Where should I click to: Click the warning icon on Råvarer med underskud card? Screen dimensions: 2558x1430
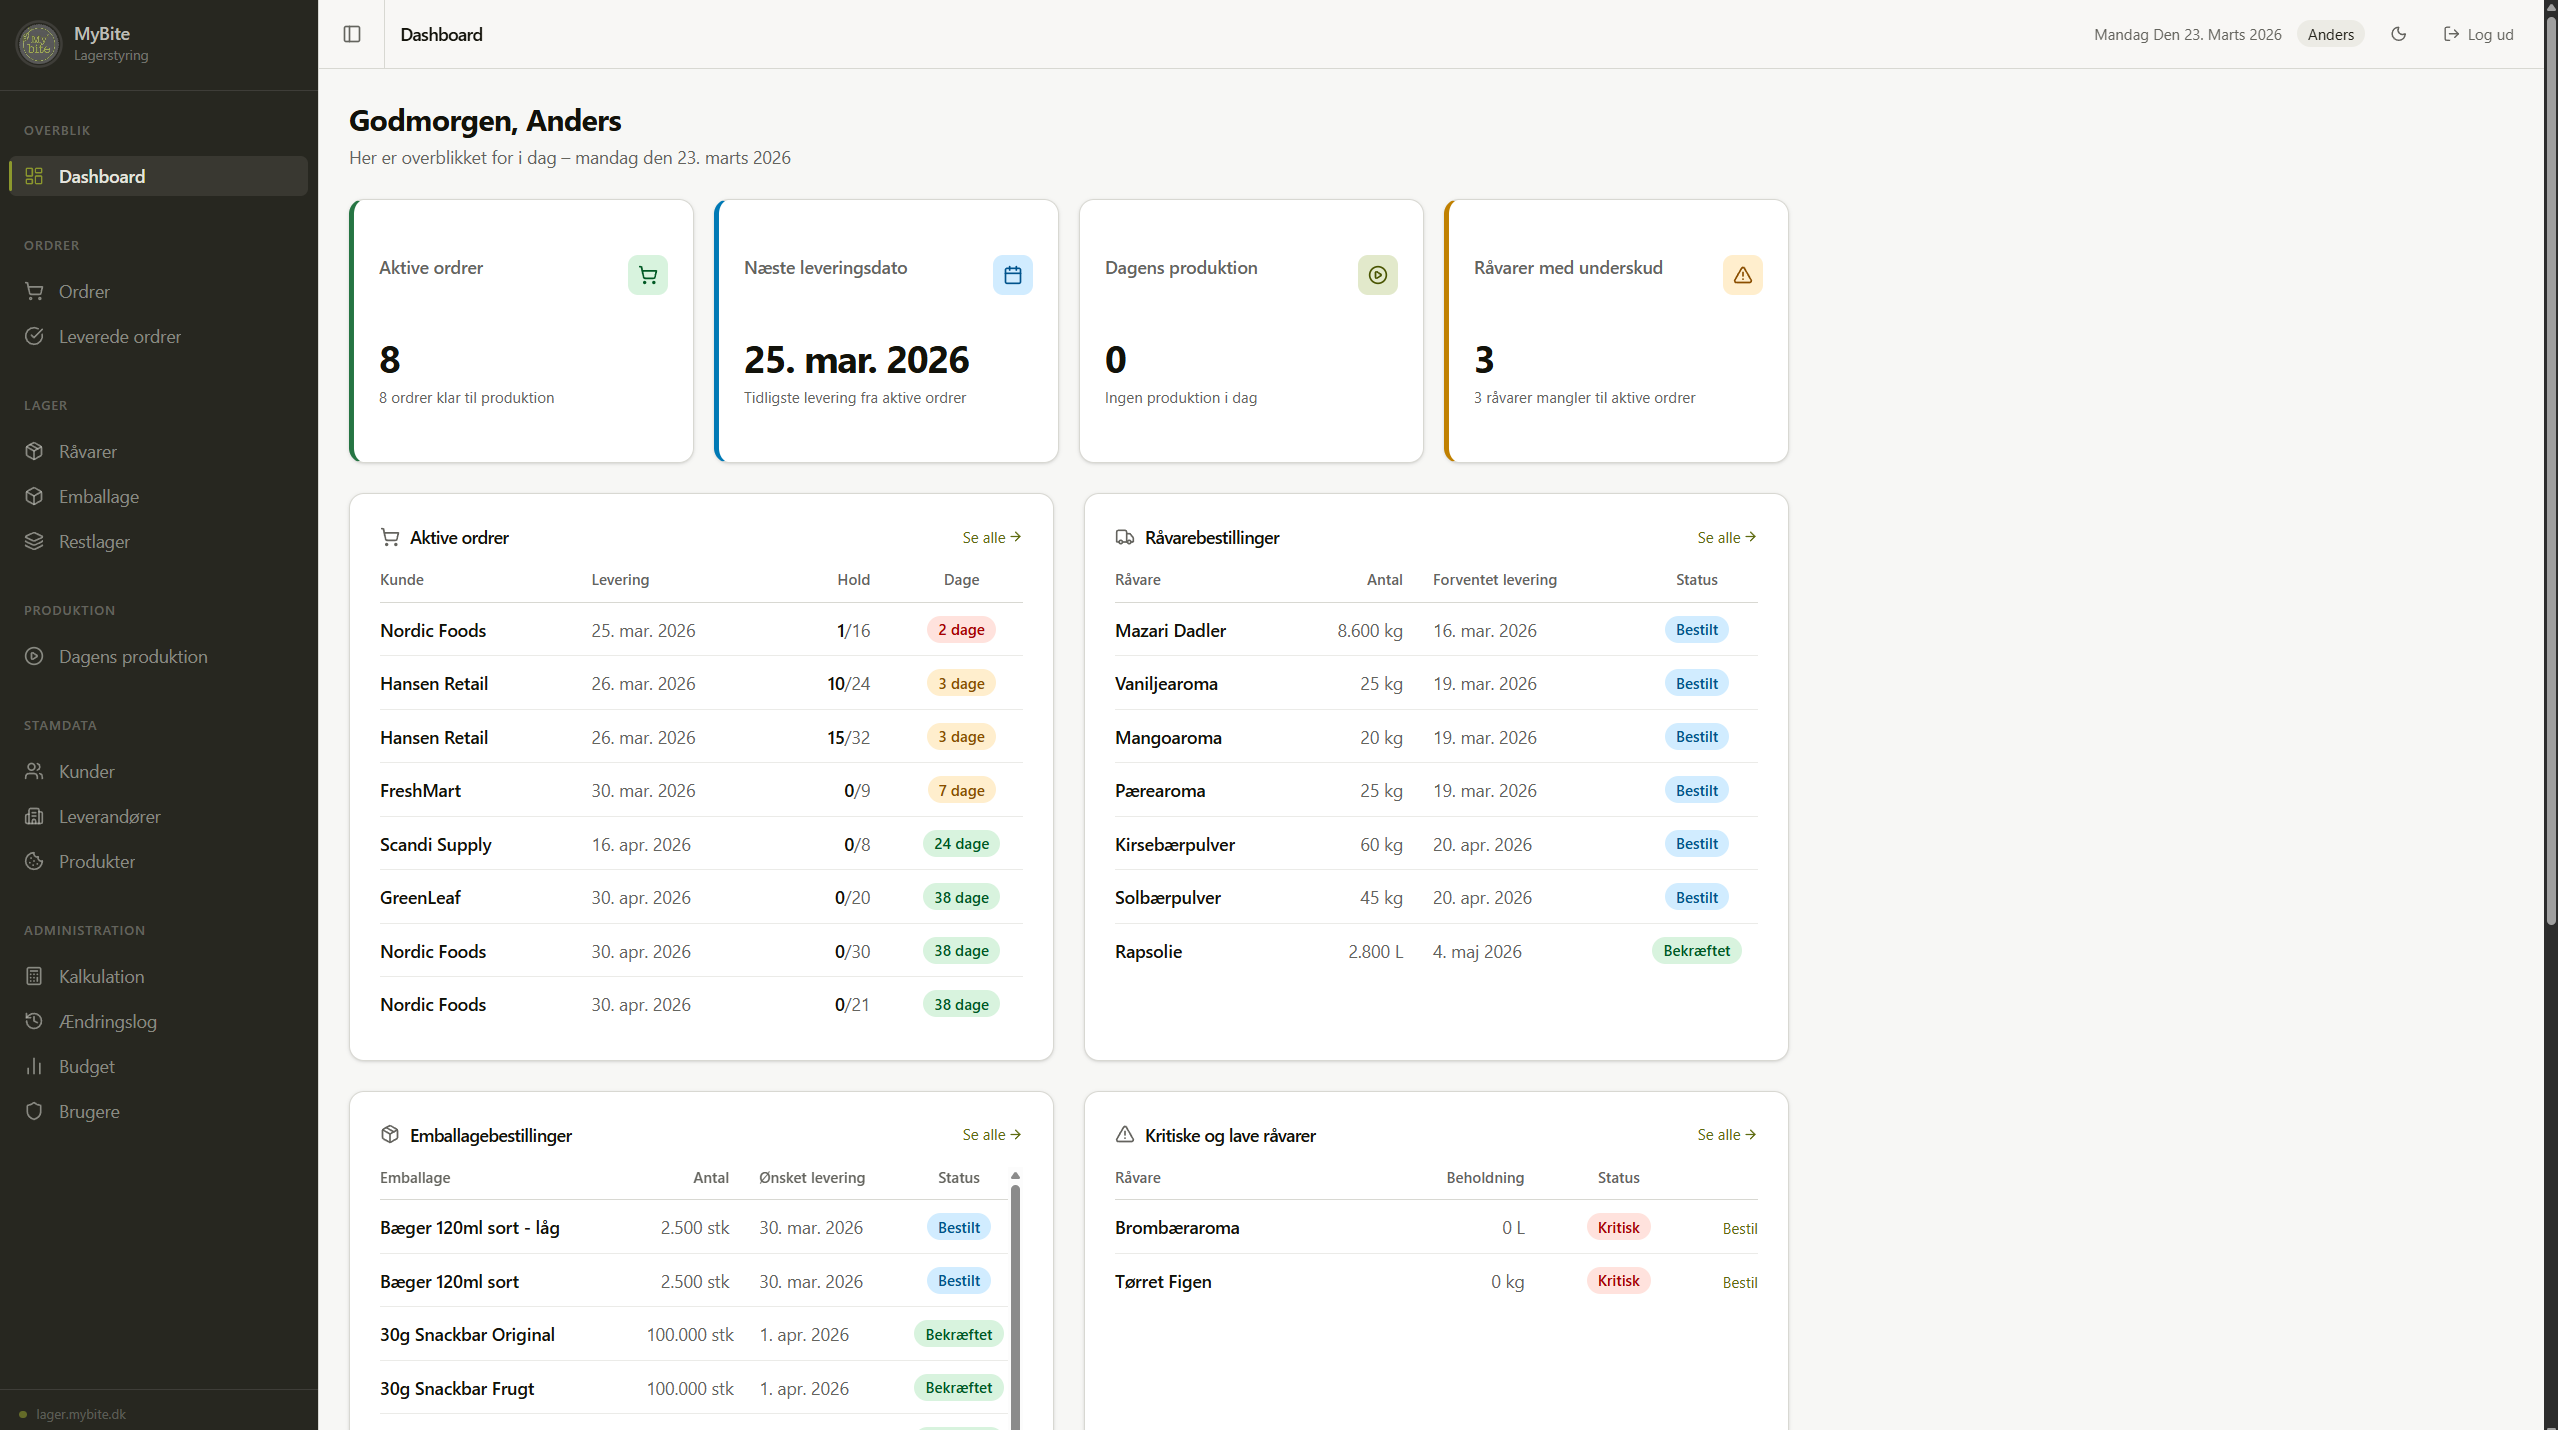pos(1742,275)
